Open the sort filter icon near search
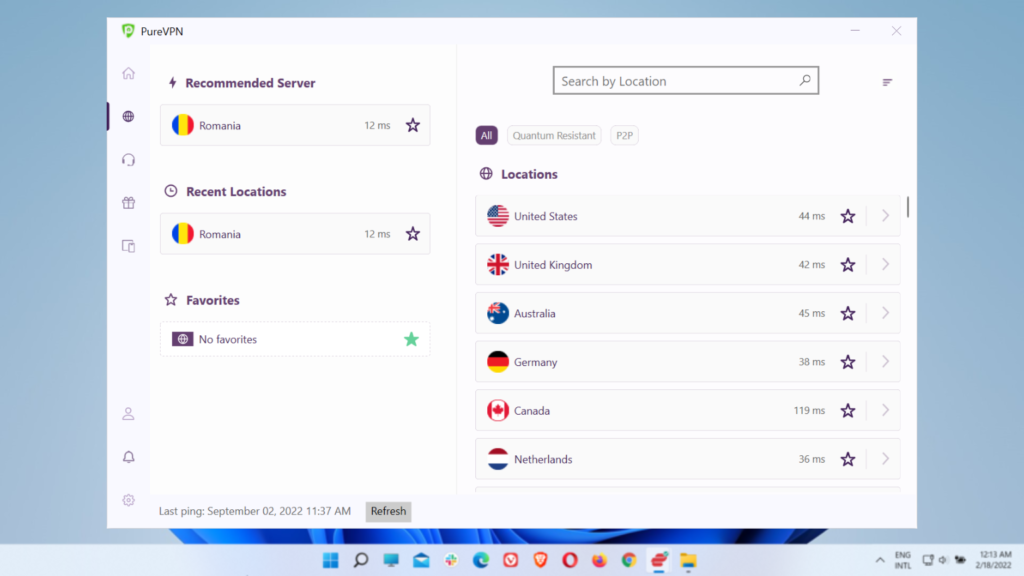The width and height of the screenshot is (1024, 576). pyautogui.click(x=887, y=82)
